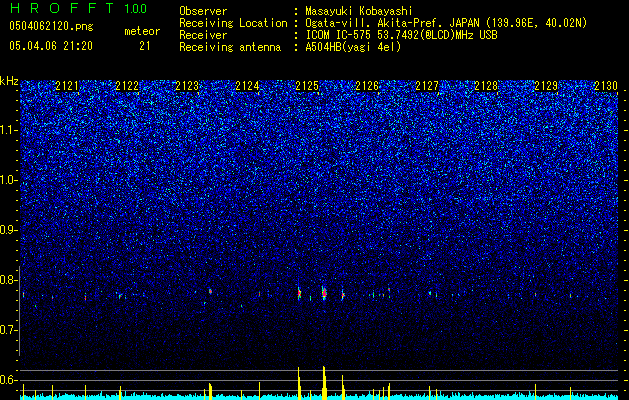Click the 1.1 frequency axis tick label
This screenshot has height=400, width=629.
[x=9, y=131]
